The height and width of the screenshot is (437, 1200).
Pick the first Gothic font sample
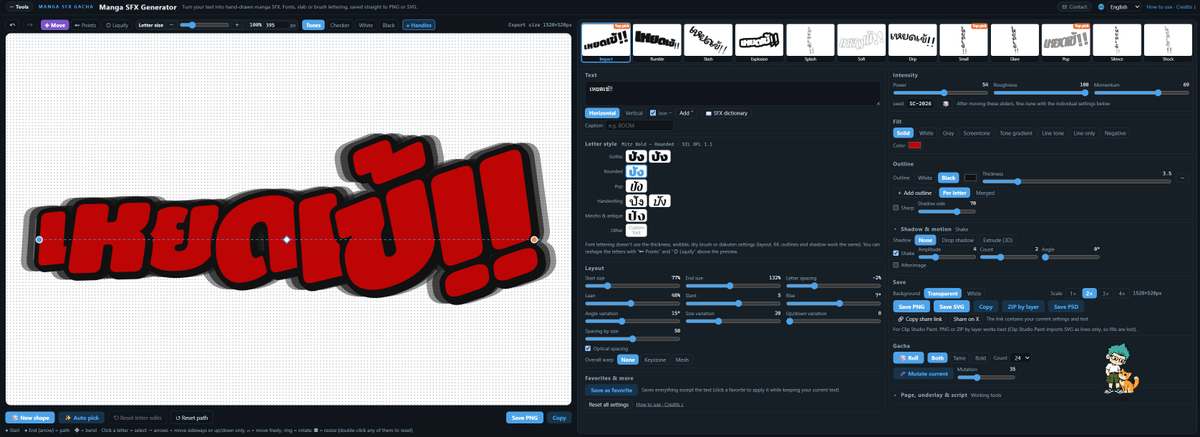pyautogui.click(x=636, y=157)
